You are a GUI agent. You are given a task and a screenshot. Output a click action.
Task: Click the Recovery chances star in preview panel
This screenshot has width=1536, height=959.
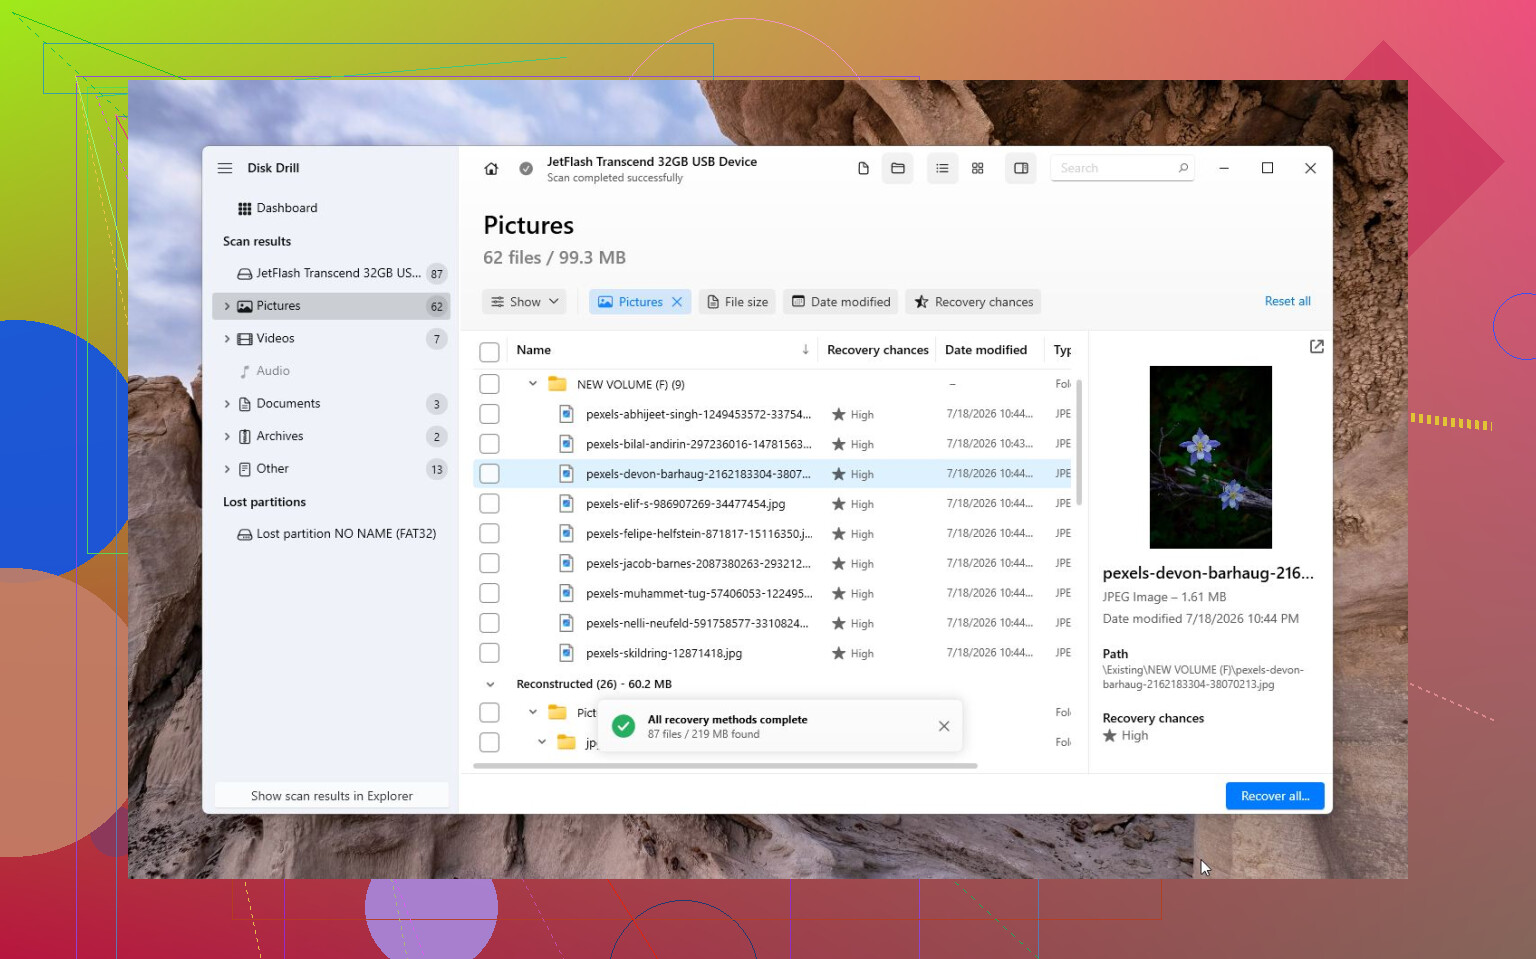coord(1109,736)
